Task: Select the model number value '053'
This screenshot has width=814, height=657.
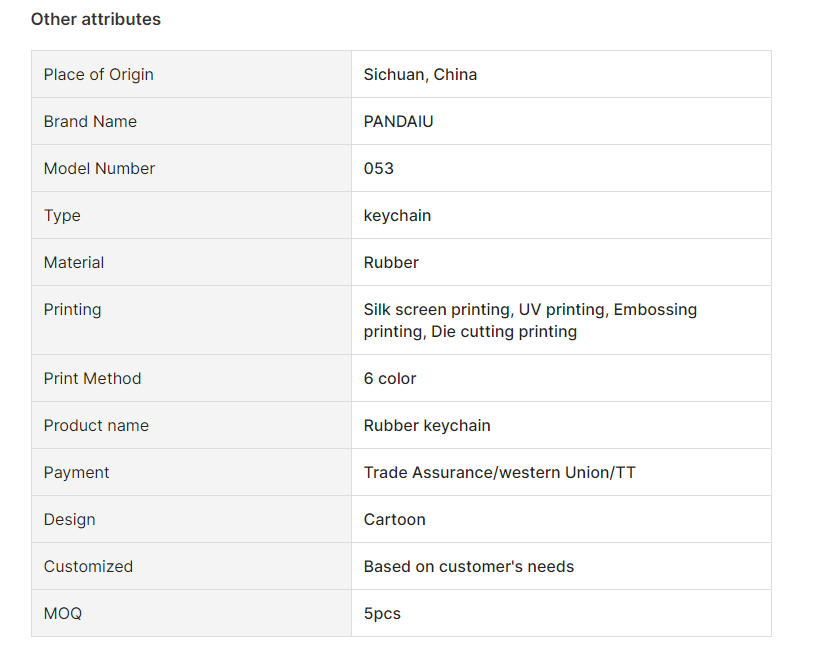Action: coord(378,168)
